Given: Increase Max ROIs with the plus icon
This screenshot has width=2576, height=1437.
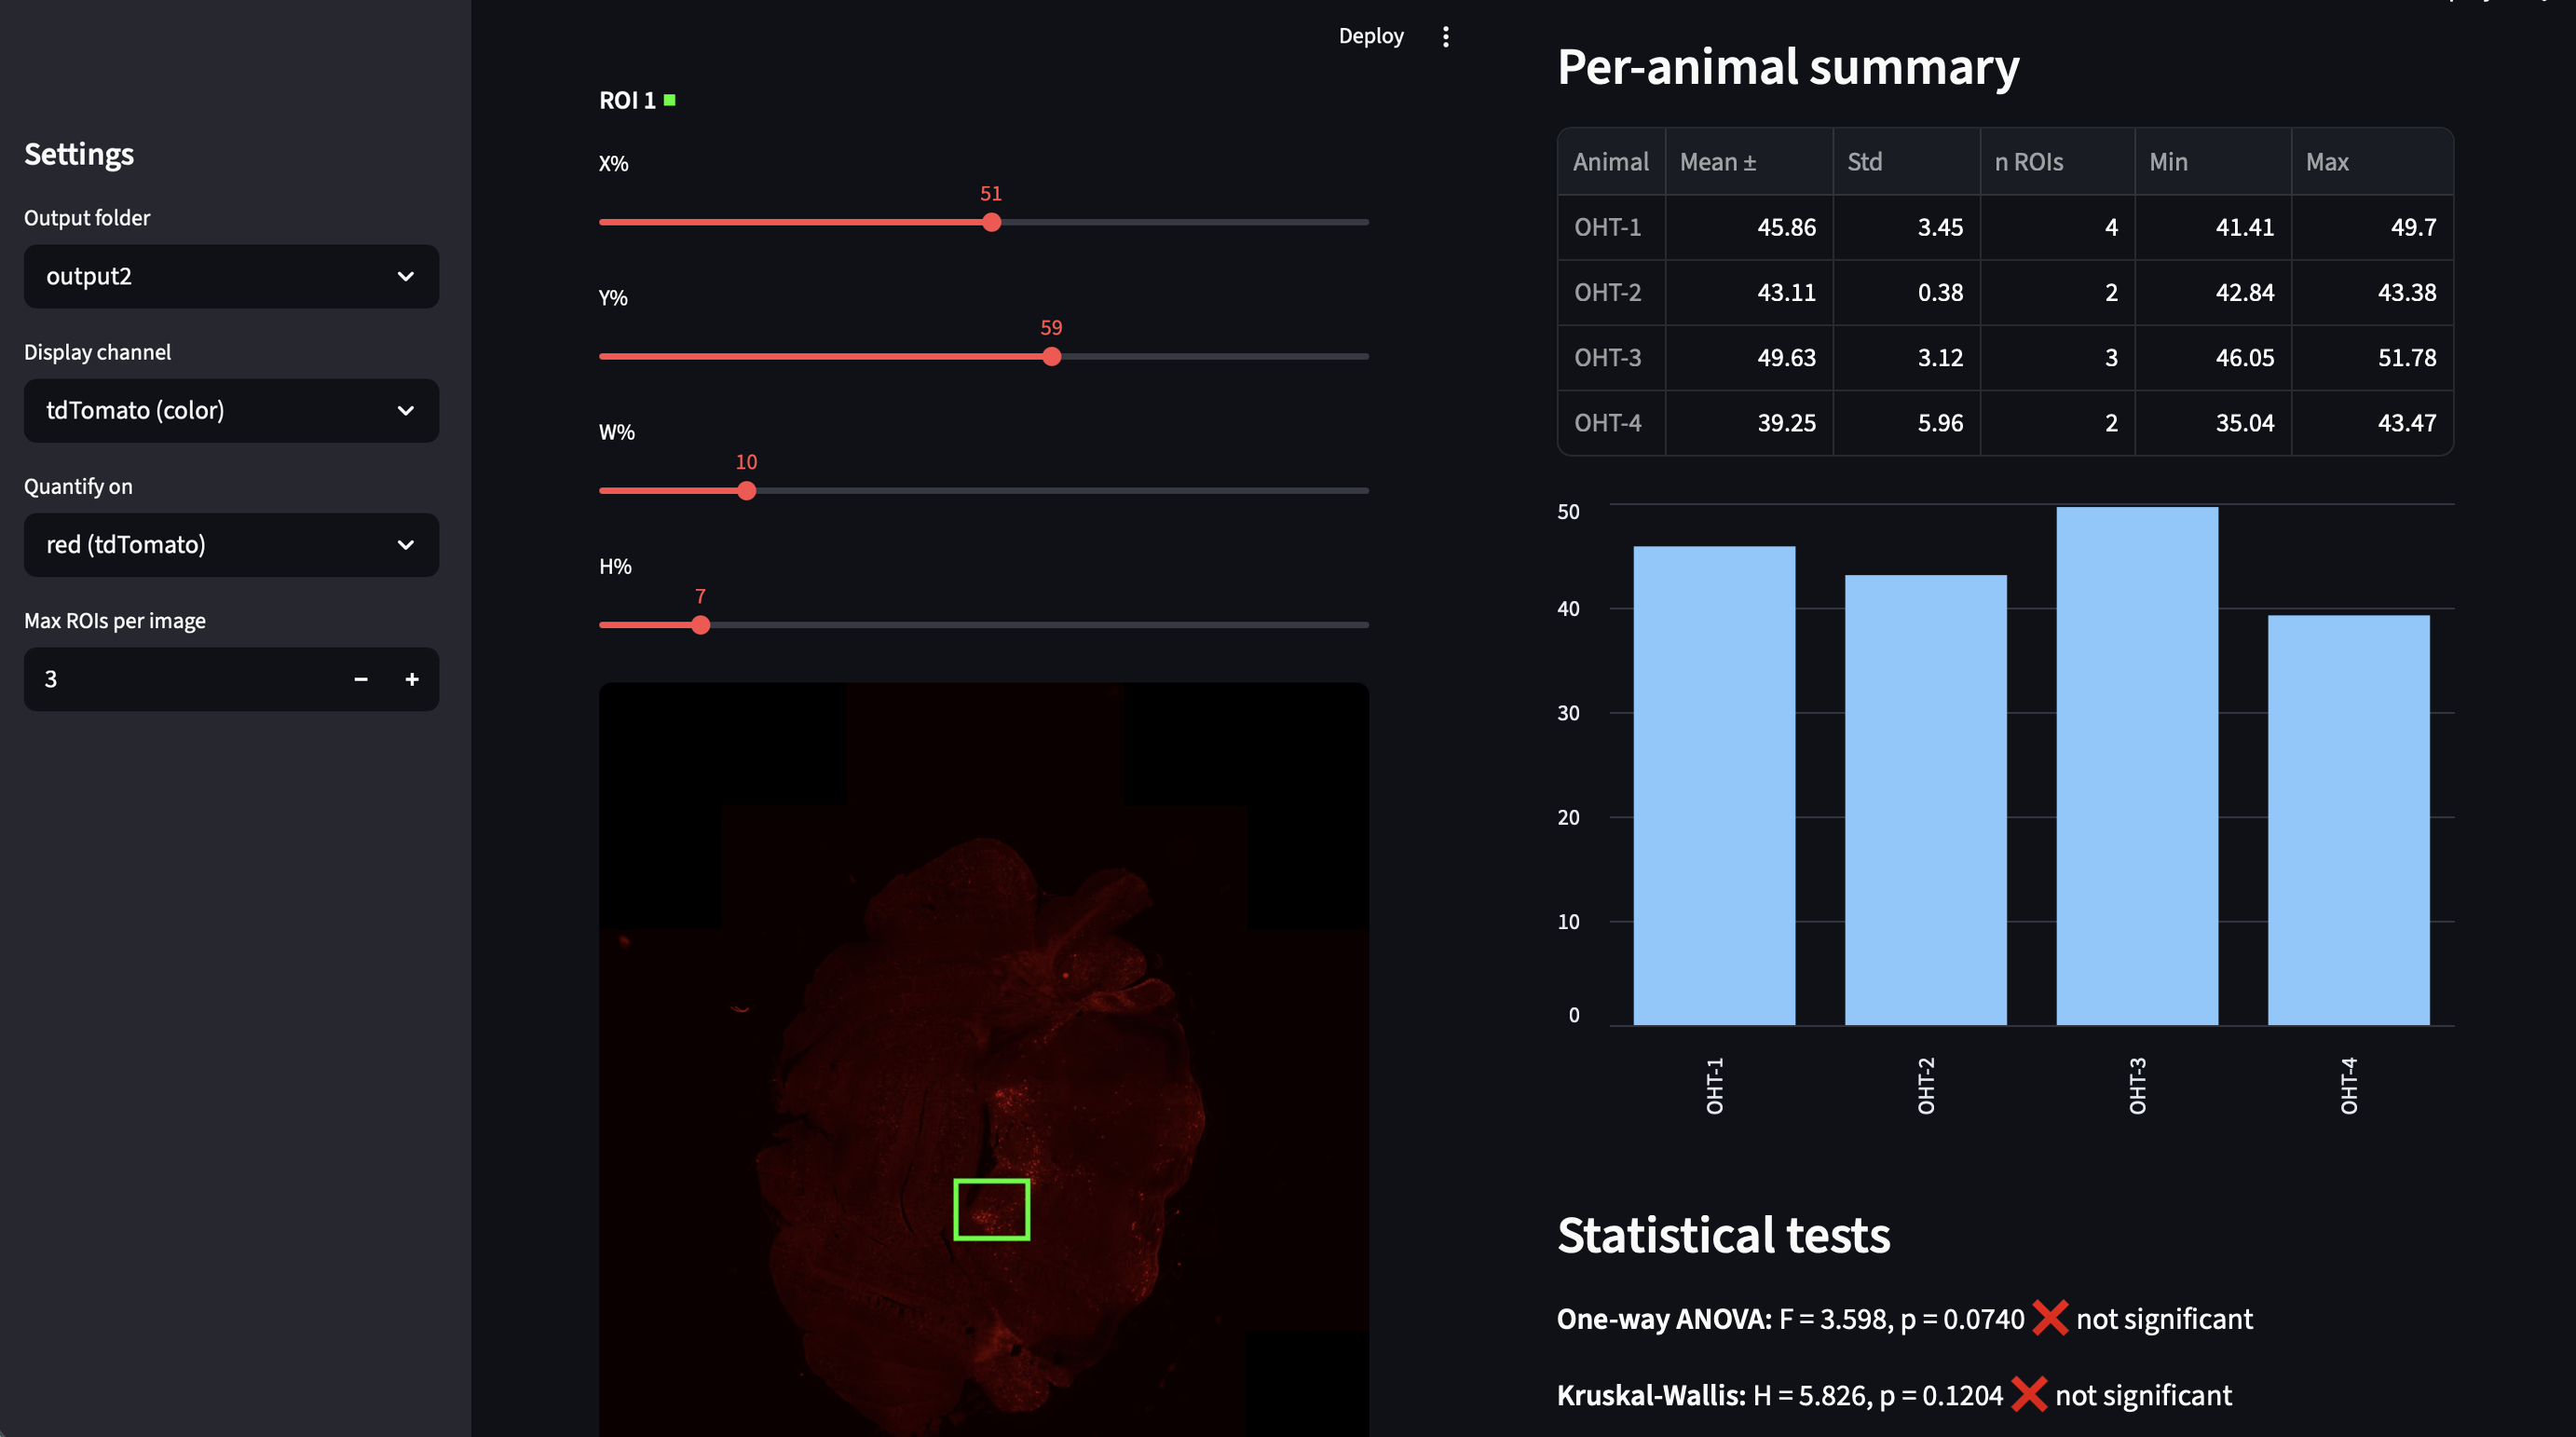Looking at the screenshot, I should [x=411, y=679].
